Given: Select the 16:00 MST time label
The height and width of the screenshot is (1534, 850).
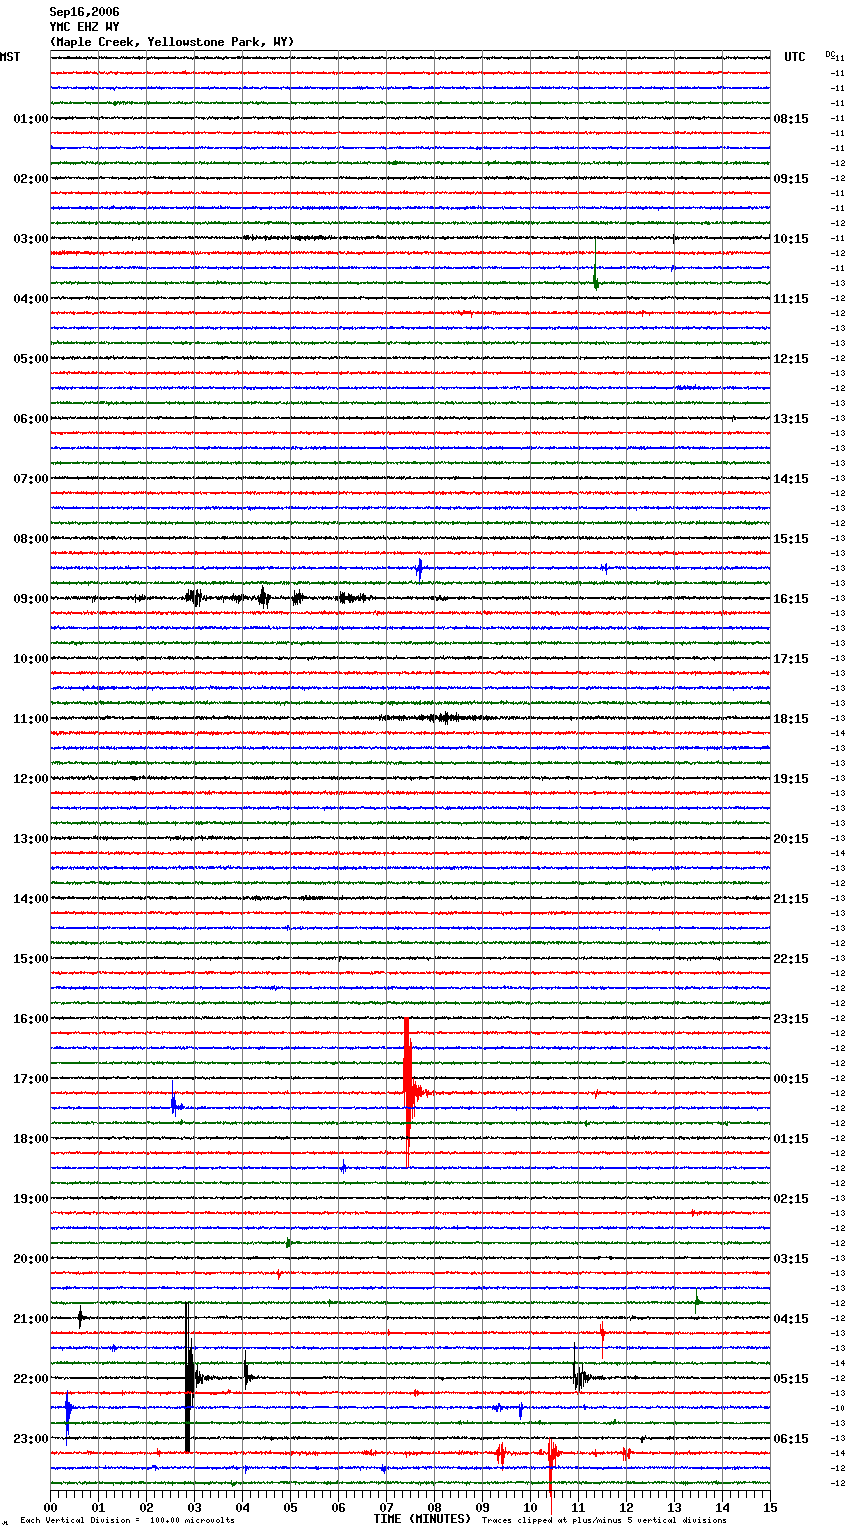Looking at the screenshot, I should pos(30,1019).
